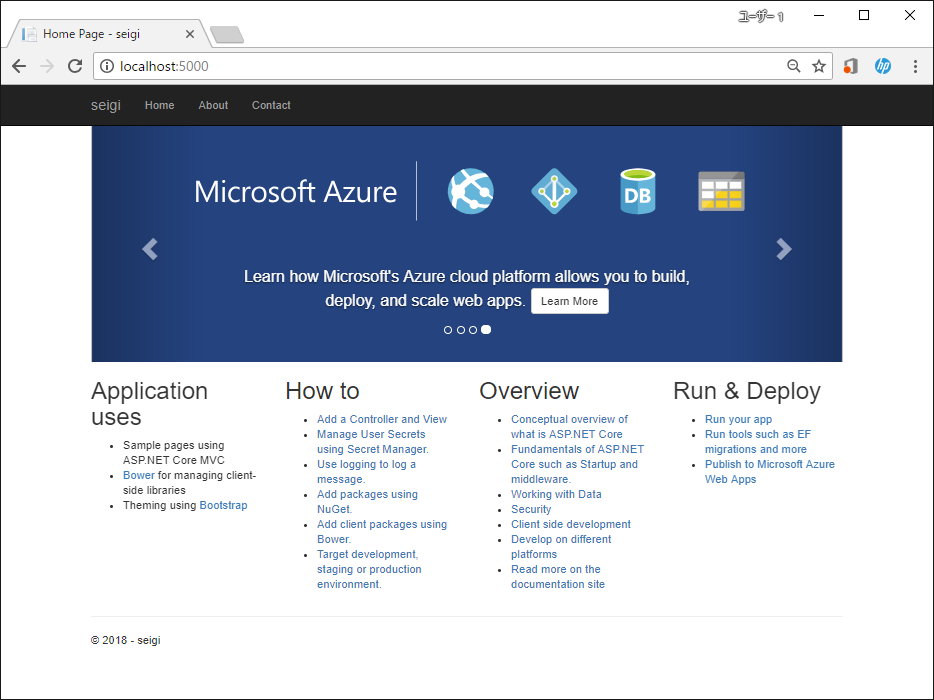This screenshot has width=934, height=700.
Task: Advance to next carousel slide
Action: pyautogui.click(x=784, y=249)
